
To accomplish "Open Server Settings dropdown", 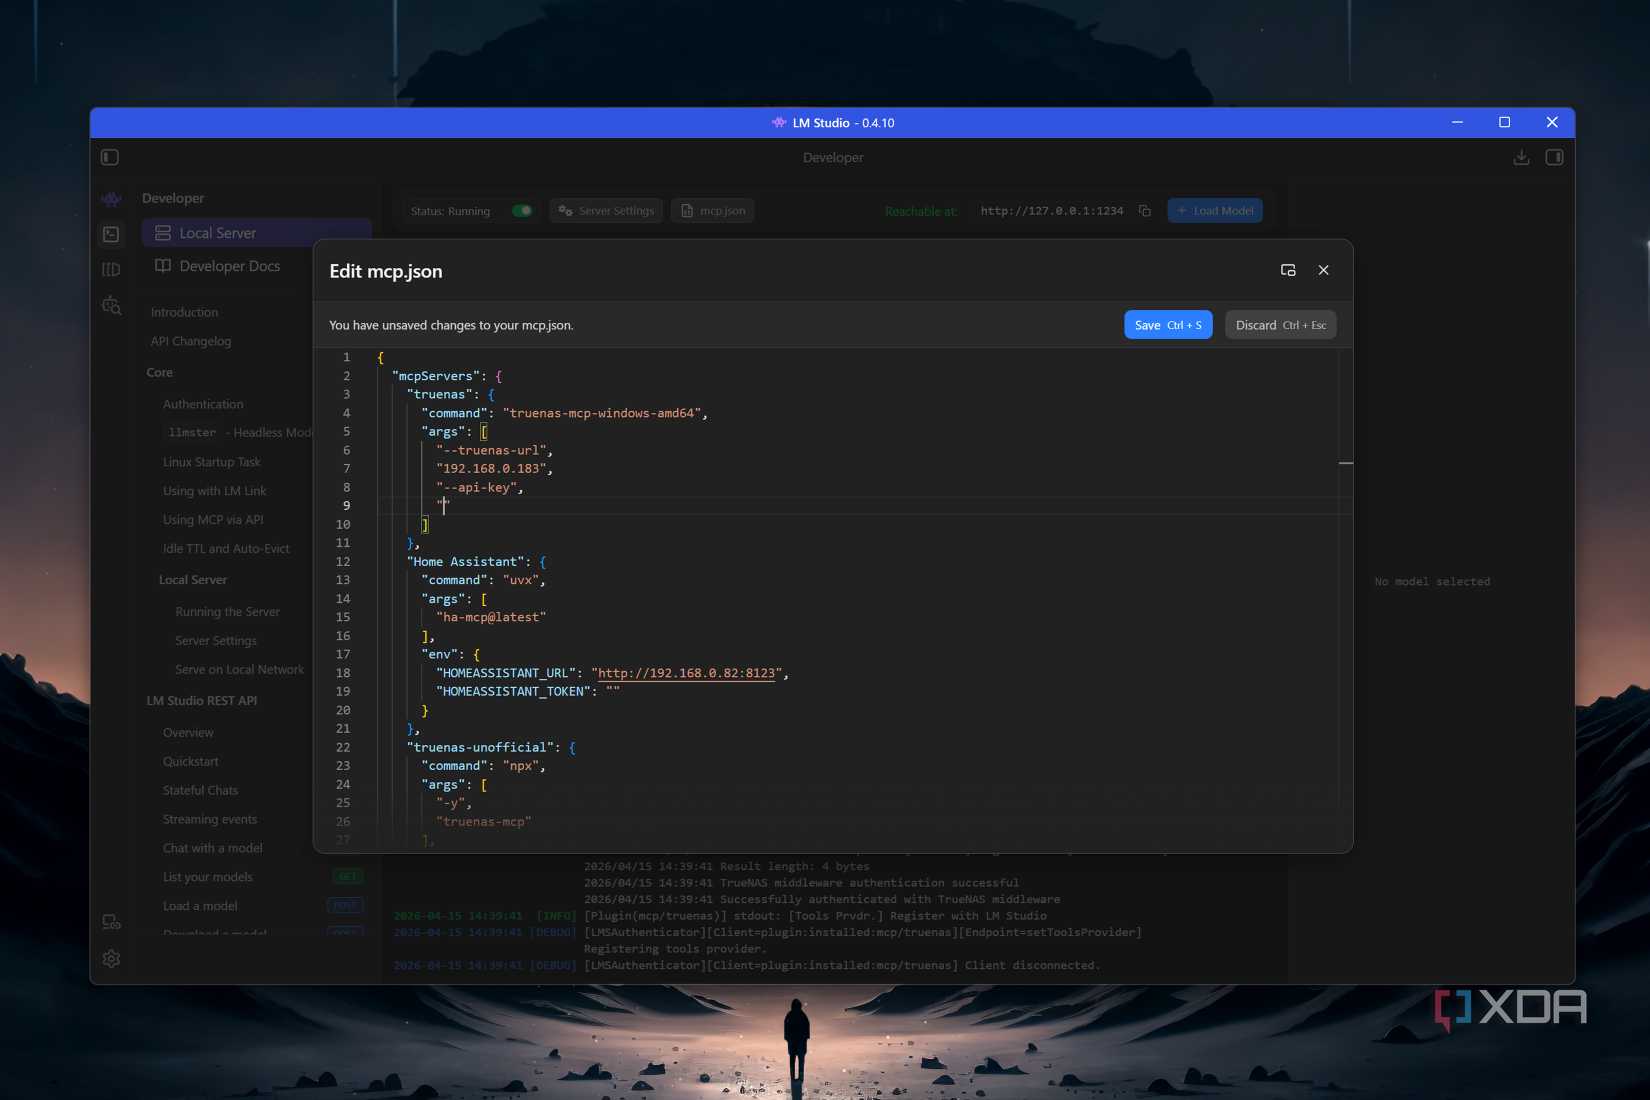I will tap(606, 211).
